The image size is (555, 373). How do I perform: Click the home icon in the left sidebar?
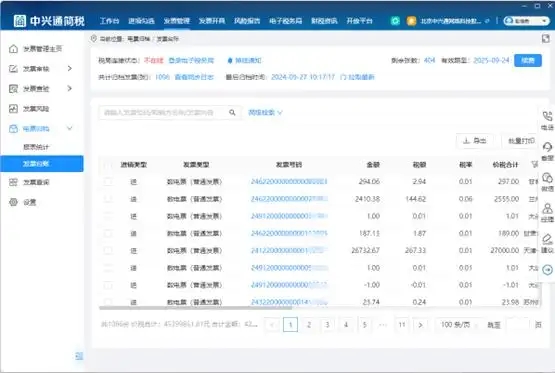pos(13,49)
